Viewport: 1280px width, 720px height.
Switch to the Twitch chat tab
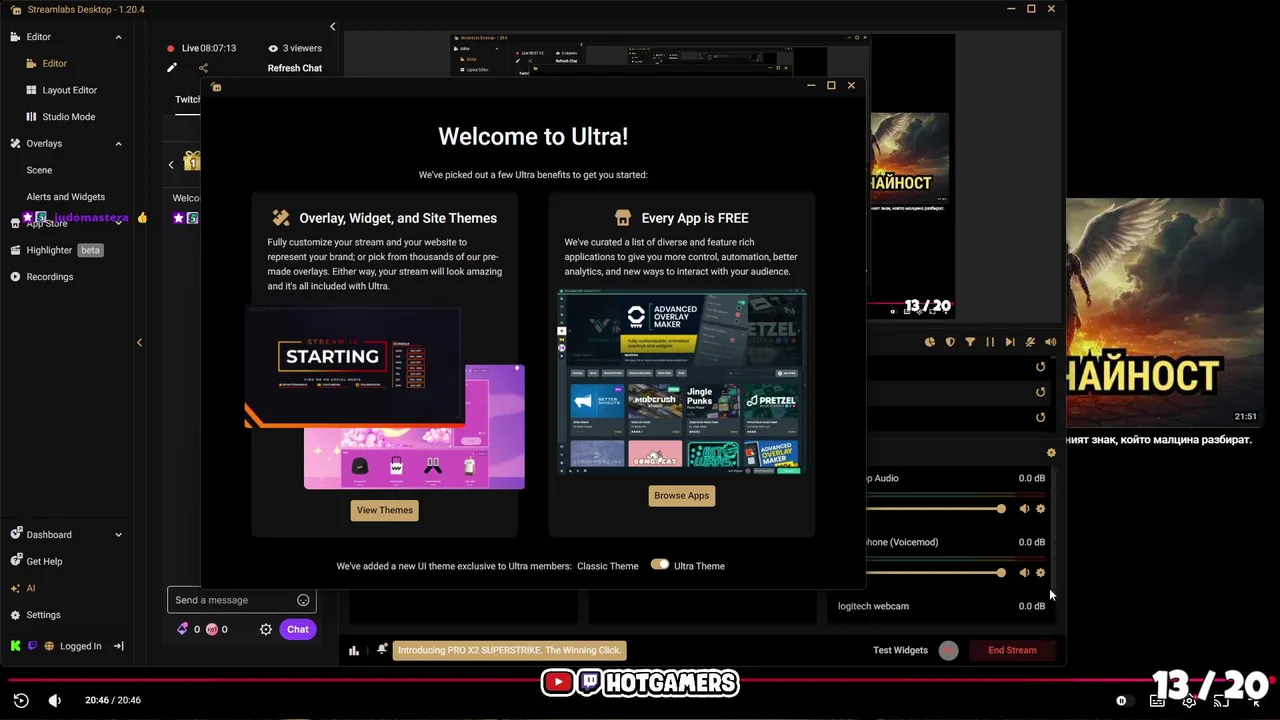point(188,100)
